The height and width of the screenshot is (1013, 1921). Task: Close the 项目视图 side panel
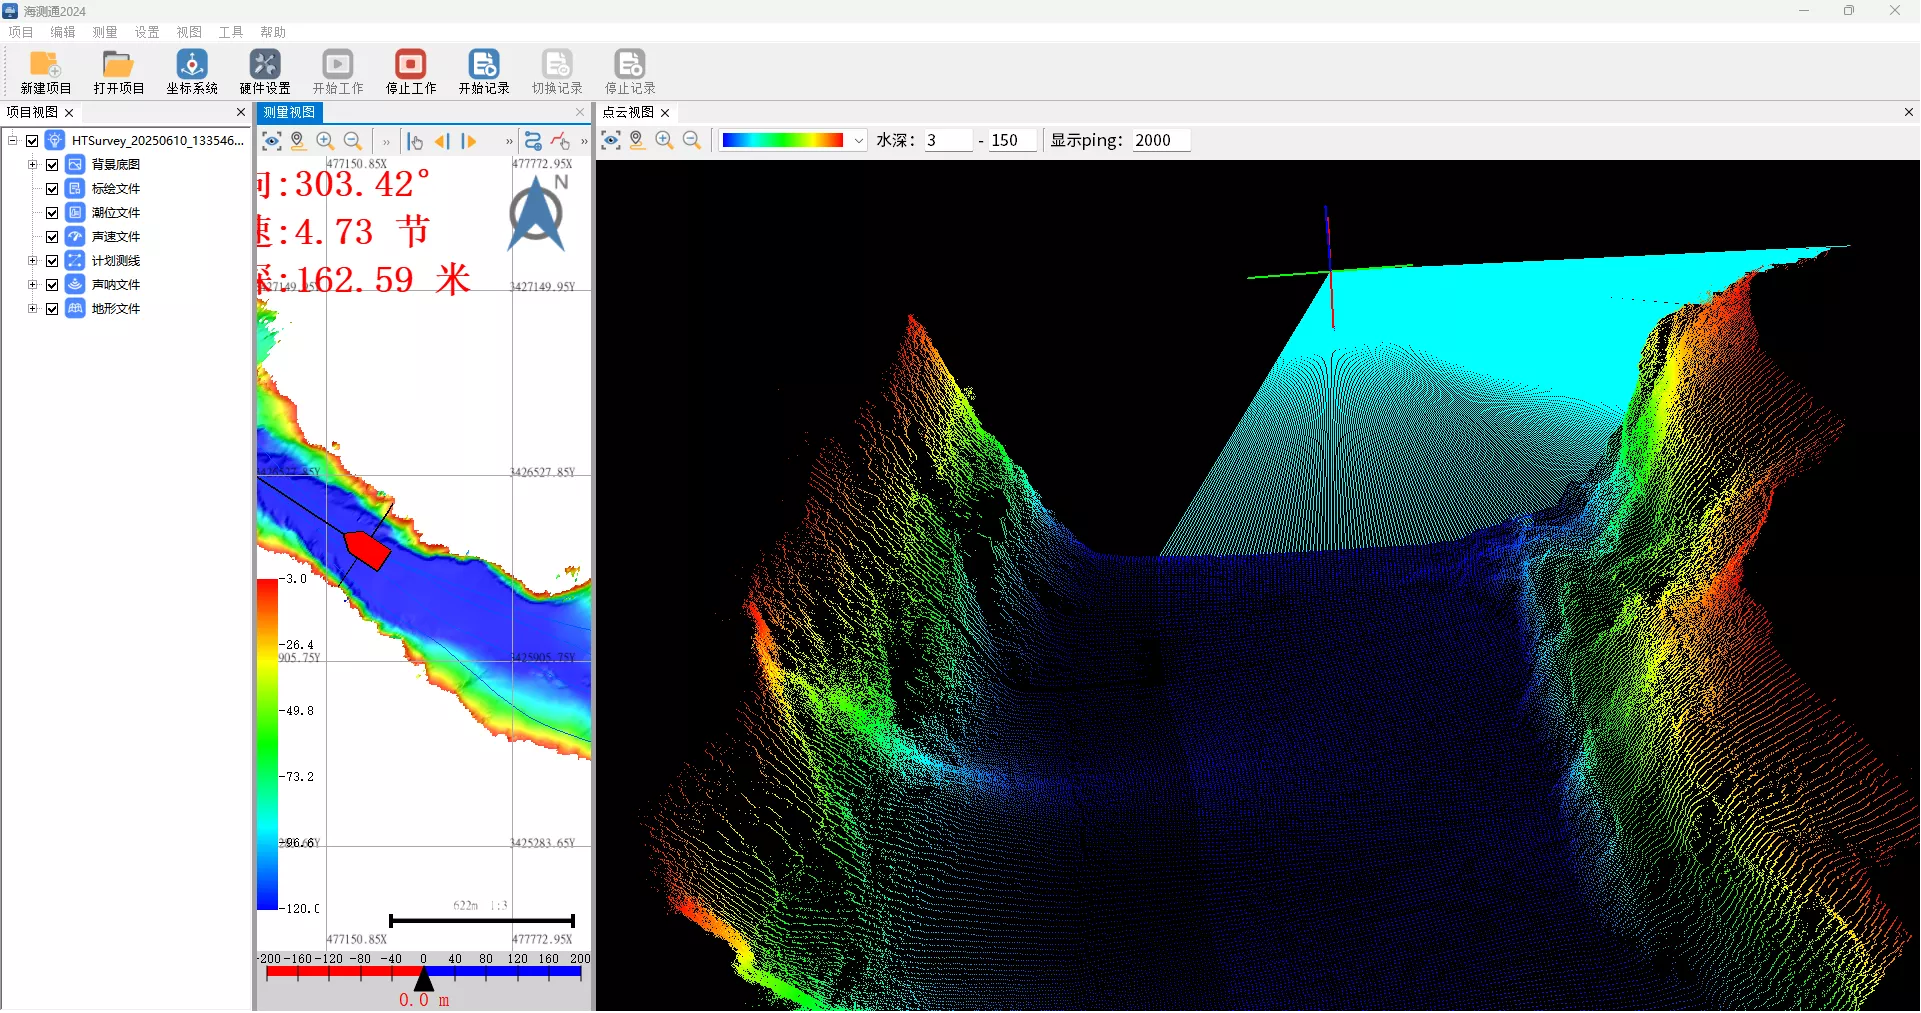click(241, 112)
